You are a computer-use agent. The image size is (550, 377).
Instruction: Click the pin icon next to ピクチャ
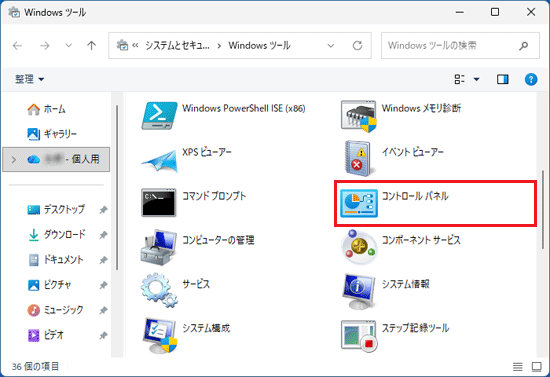pyautogui.click(x=103, y=285)
